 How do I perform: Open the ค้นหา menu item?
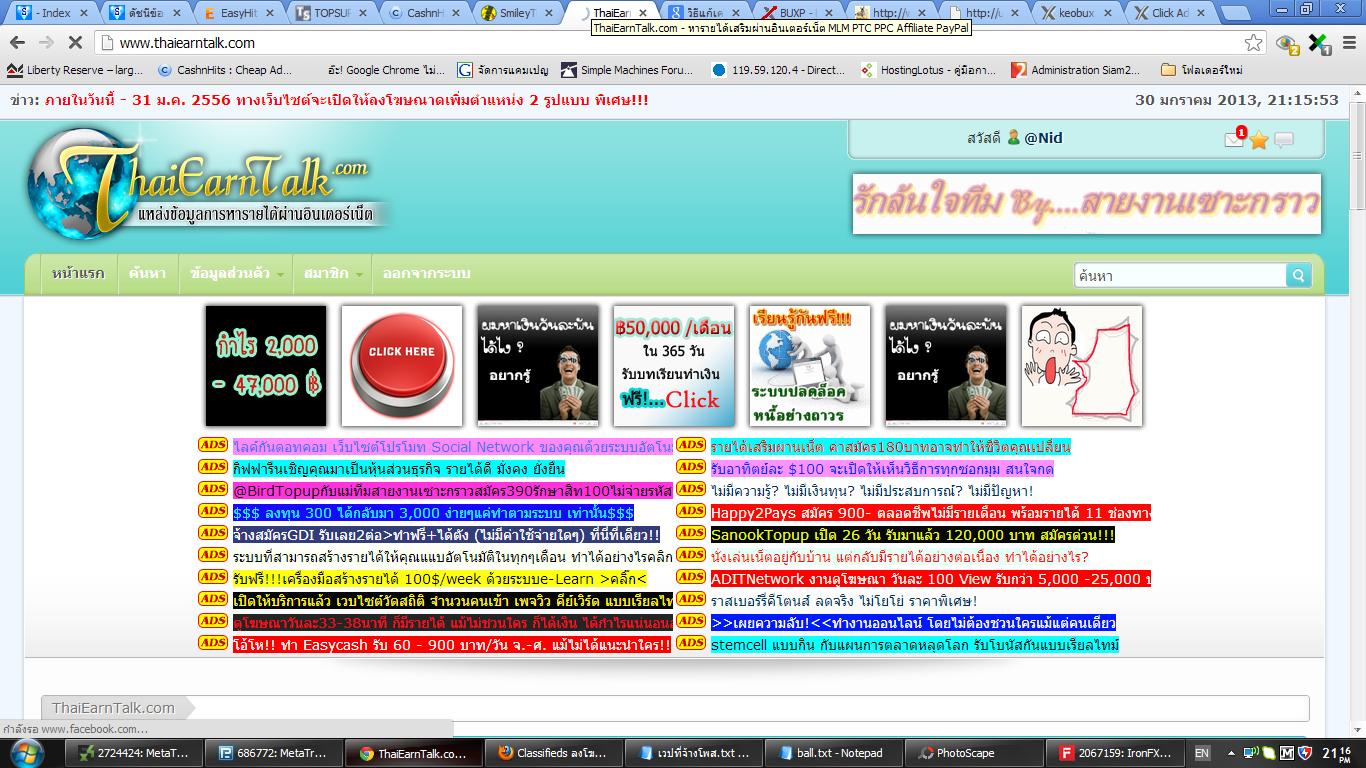(x=147, y=273)
